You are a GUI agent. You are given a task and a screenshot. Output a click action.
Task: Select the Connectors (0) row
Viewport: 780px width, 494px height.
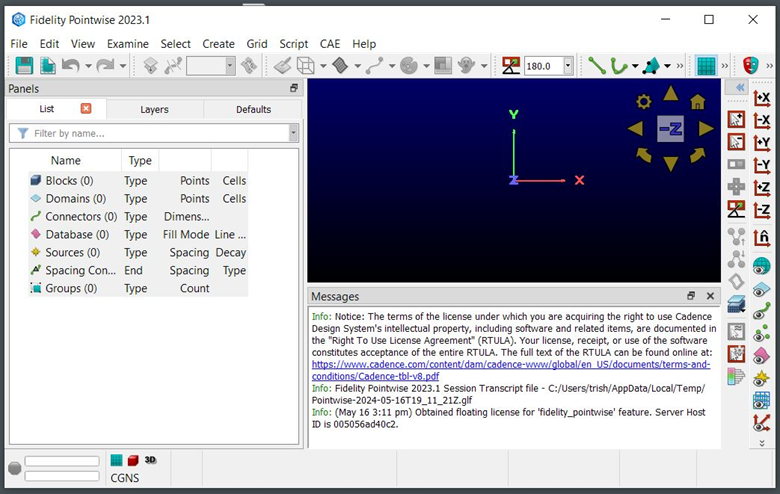click(138, 216)
